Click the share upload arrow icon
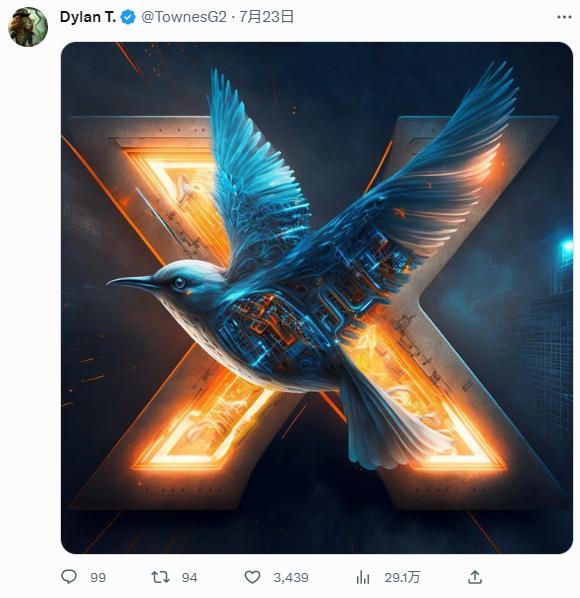The image size is (580, 598). (x=475, y=577)
